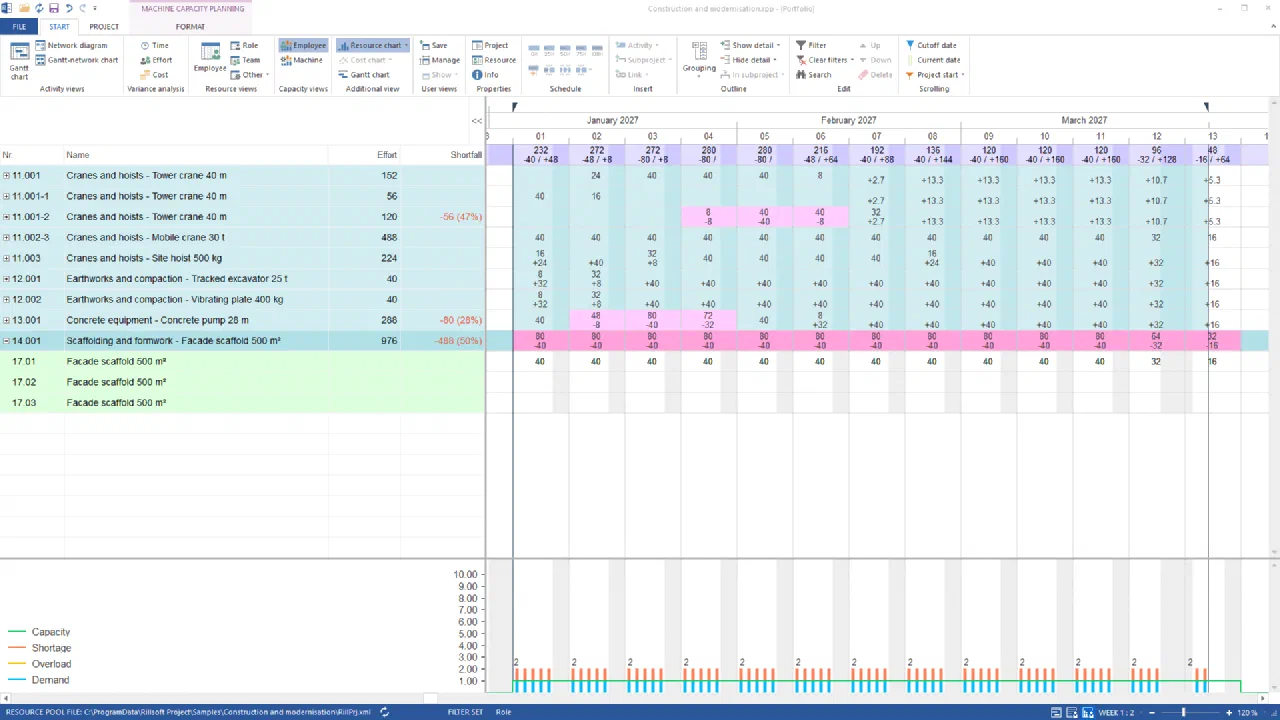The height and width of the screenshot is (720, 1280).
Task: Open the Team resource view
Action: click(245, 60)
